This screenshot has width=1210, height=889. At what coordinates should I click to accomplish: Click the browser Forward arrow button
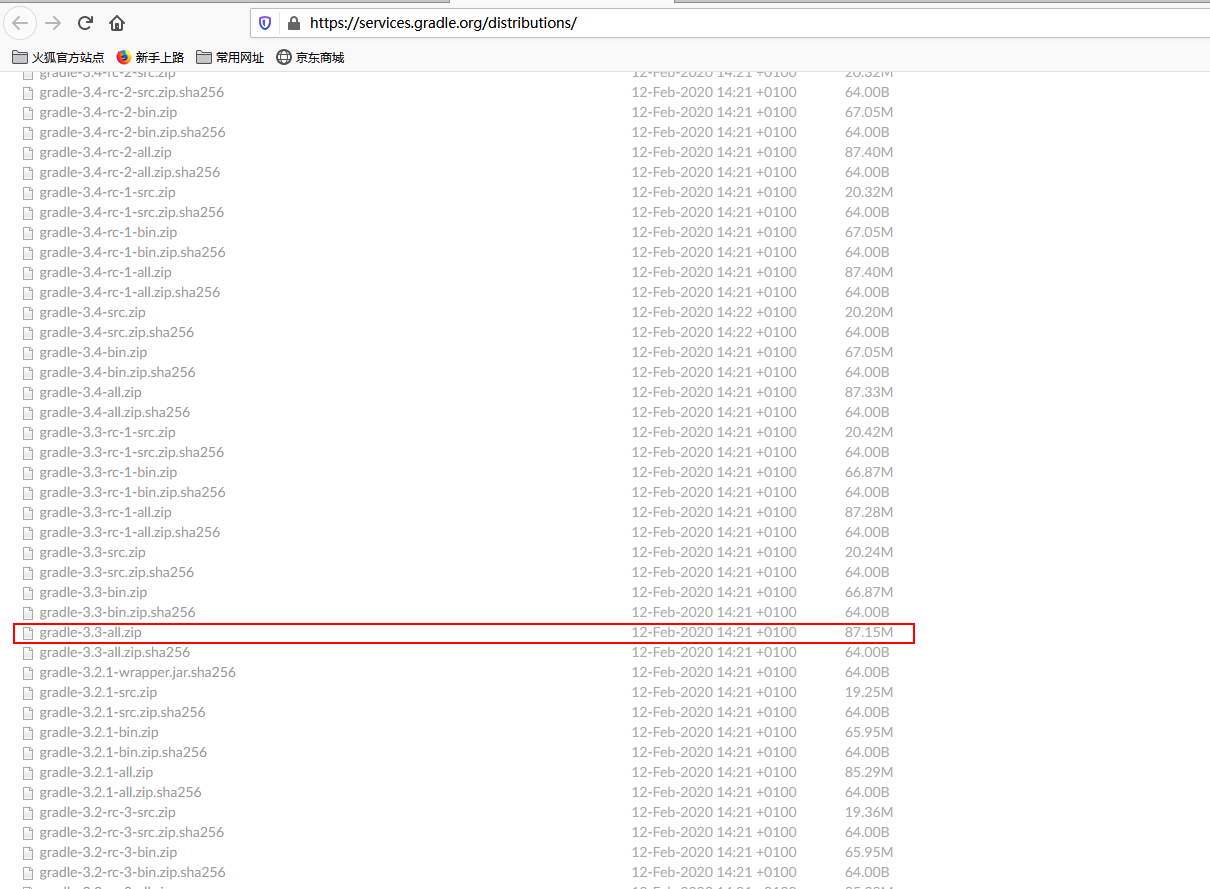point(53,22)
